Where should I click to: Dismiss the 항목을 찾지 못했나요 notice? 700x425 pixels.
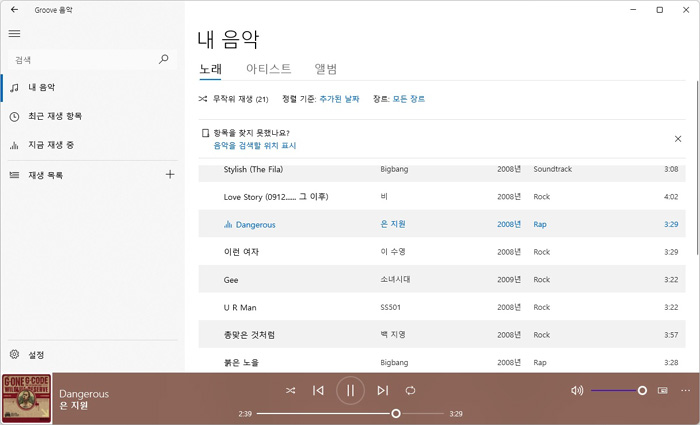(678, 139)
